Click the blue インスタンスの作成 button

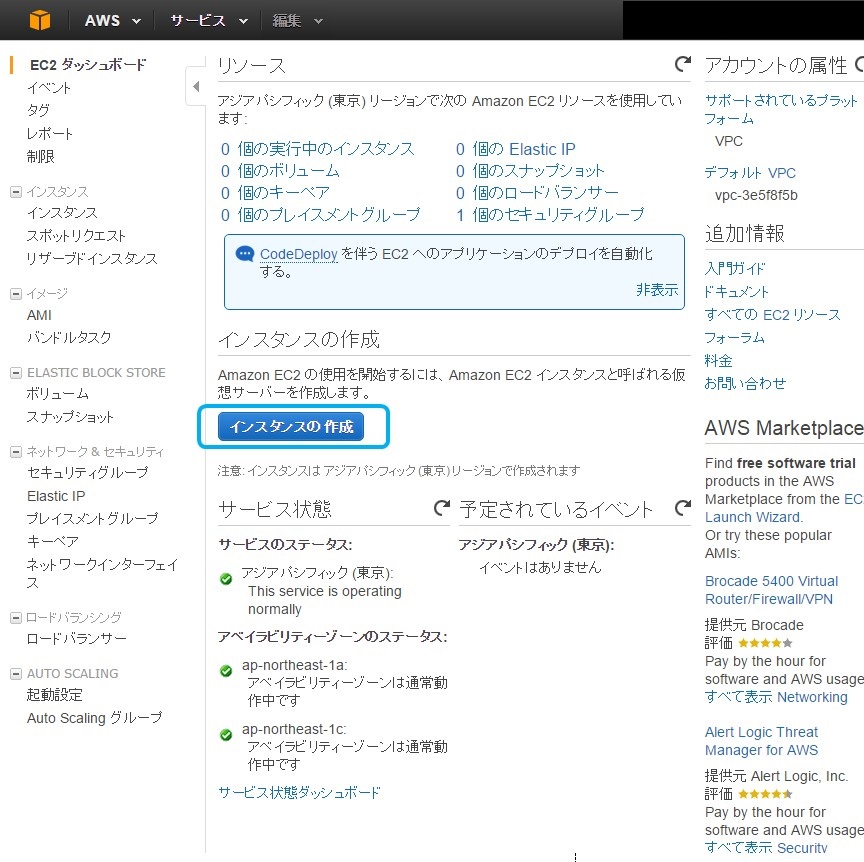coord(291,427)
